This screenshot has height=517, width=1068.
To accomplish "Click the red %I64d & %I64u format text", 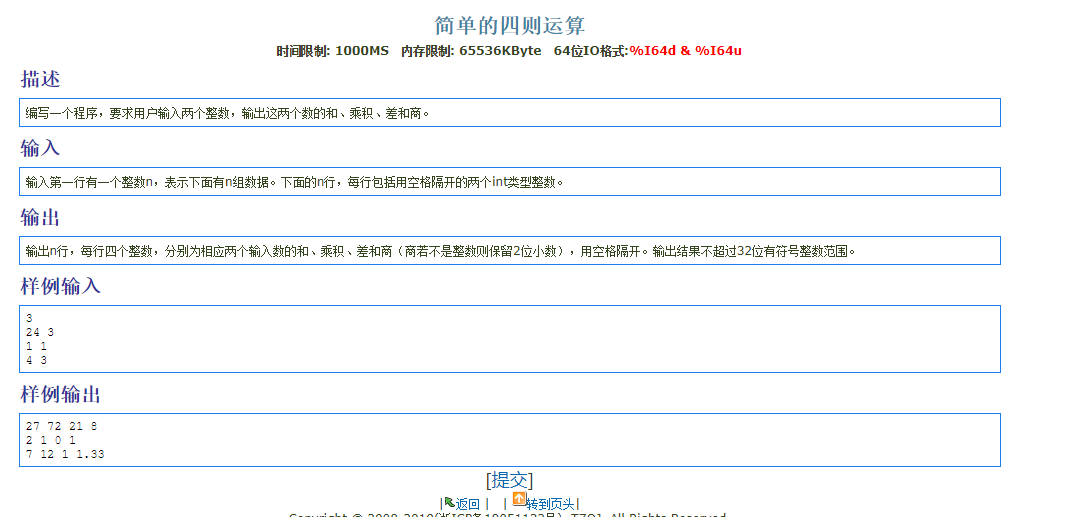I will tap(685, 51).
